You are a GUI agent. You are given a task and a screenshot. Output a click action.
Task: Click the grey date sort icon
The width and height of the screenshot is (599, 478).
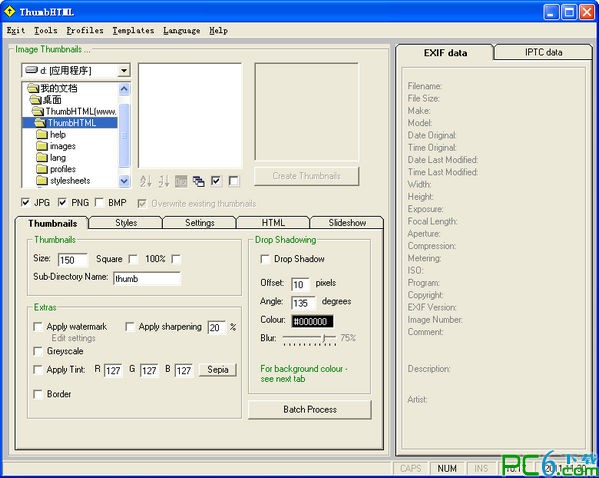pyautogui.click(x=181, y=181)
